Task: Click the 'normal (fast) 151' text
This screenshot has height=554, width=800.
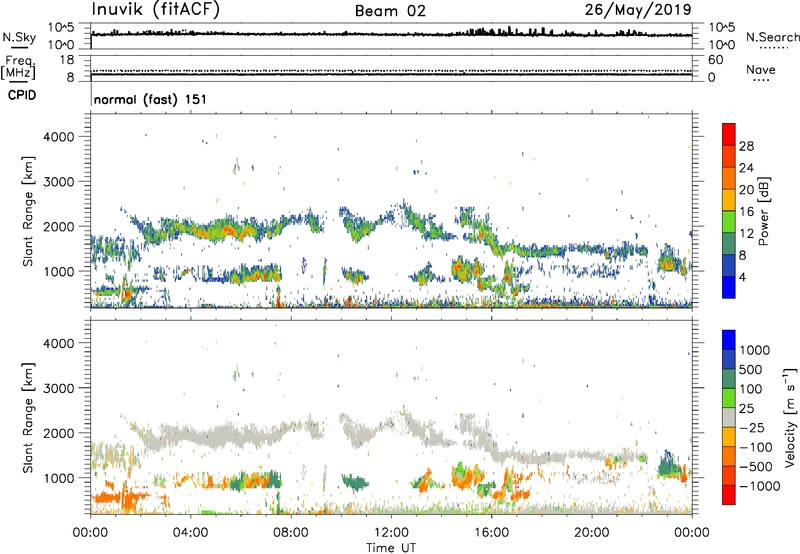Action: coord(151,99)
